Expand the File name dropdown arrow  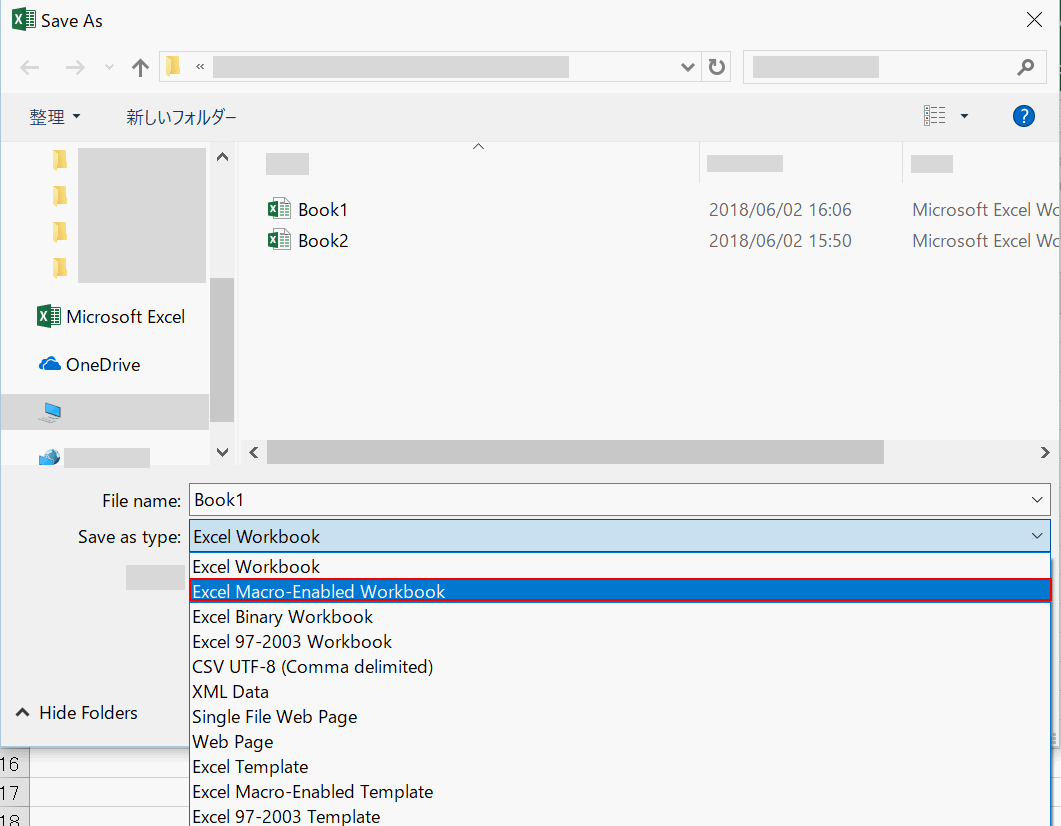click(x=1037, y=500)
